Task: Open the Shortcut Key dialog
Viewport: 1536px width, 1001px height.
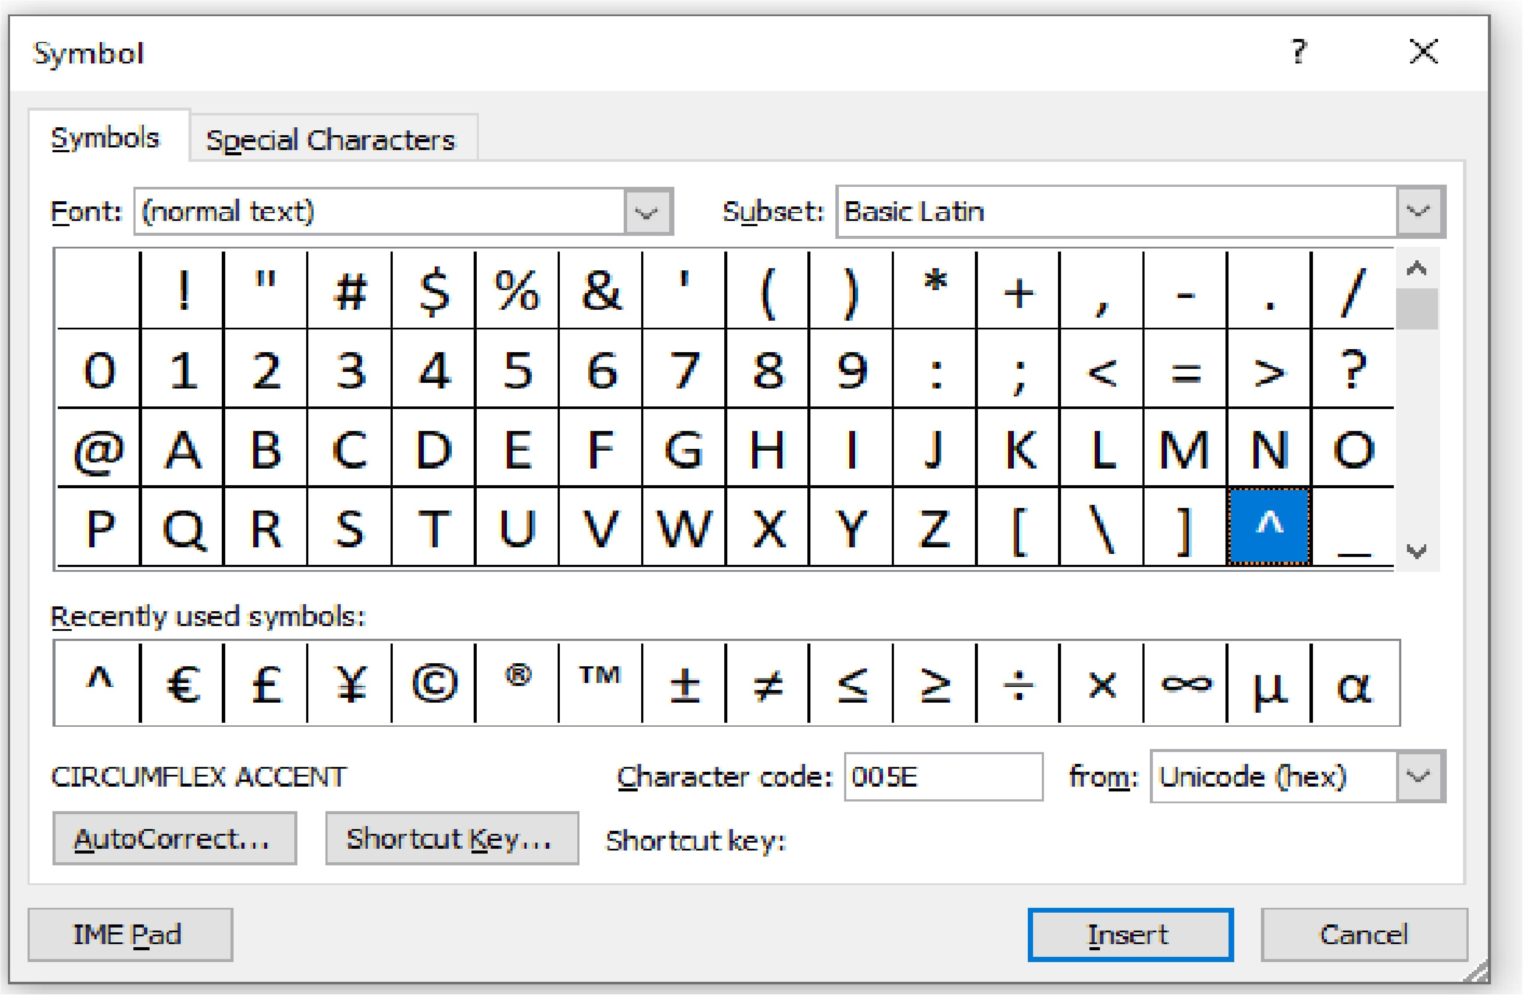Action: point(451,838)
